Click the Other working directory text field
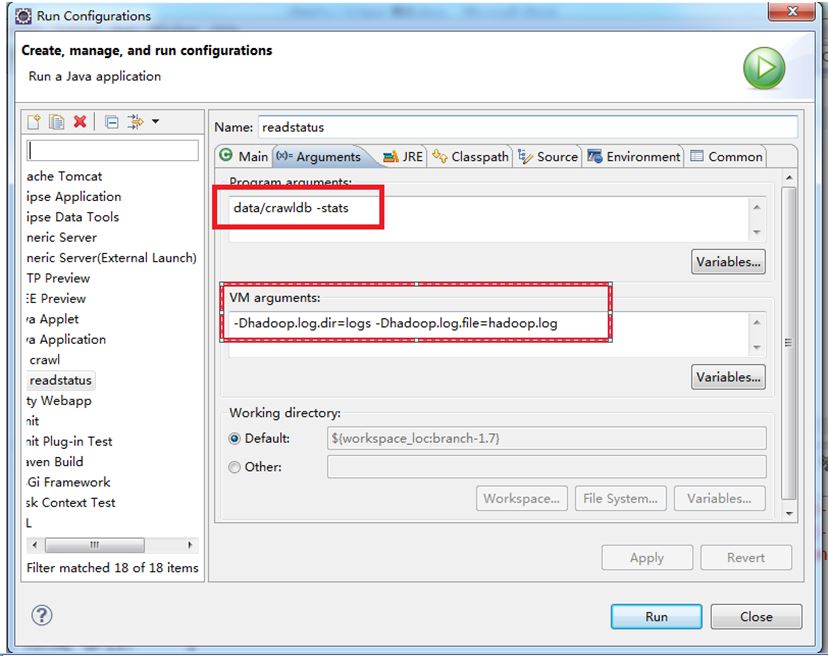 click(x=547, y=467)
